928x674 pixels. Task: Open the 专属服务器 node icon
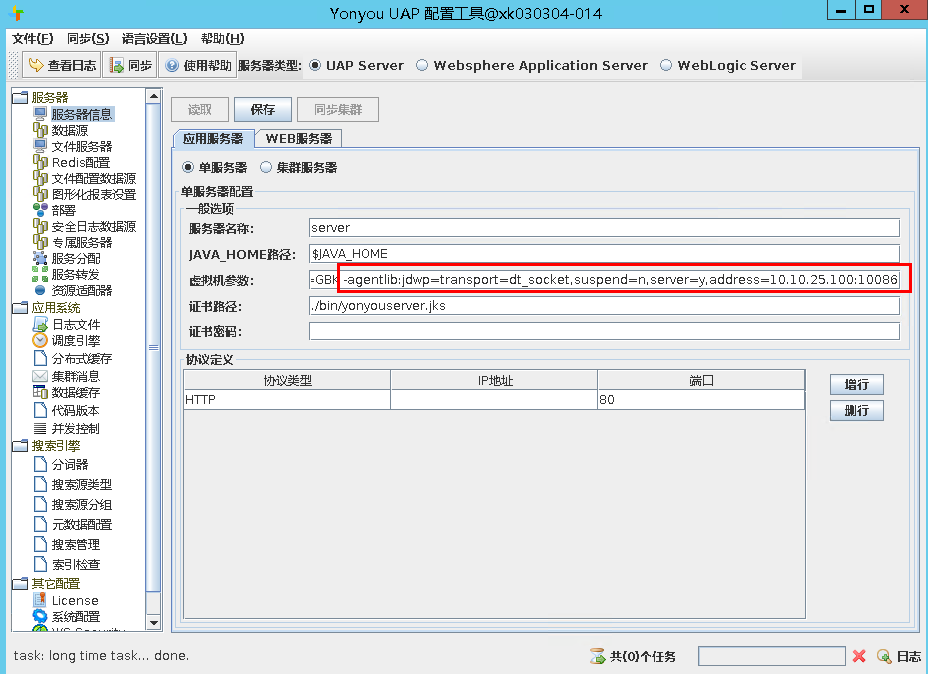coord(40,241)
